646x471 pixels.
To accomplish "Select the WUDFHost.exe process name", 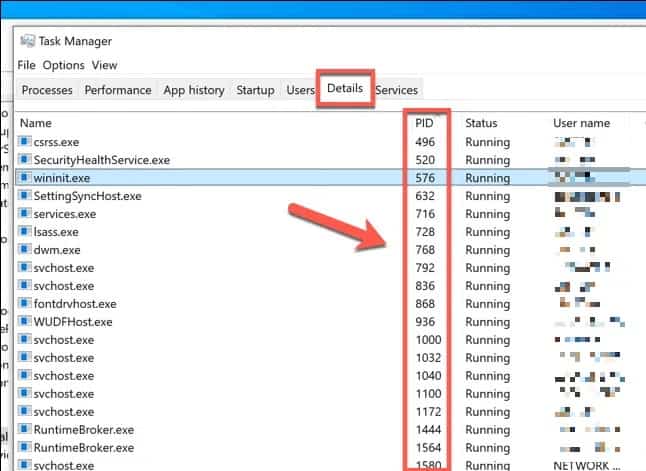I will 73,322.
